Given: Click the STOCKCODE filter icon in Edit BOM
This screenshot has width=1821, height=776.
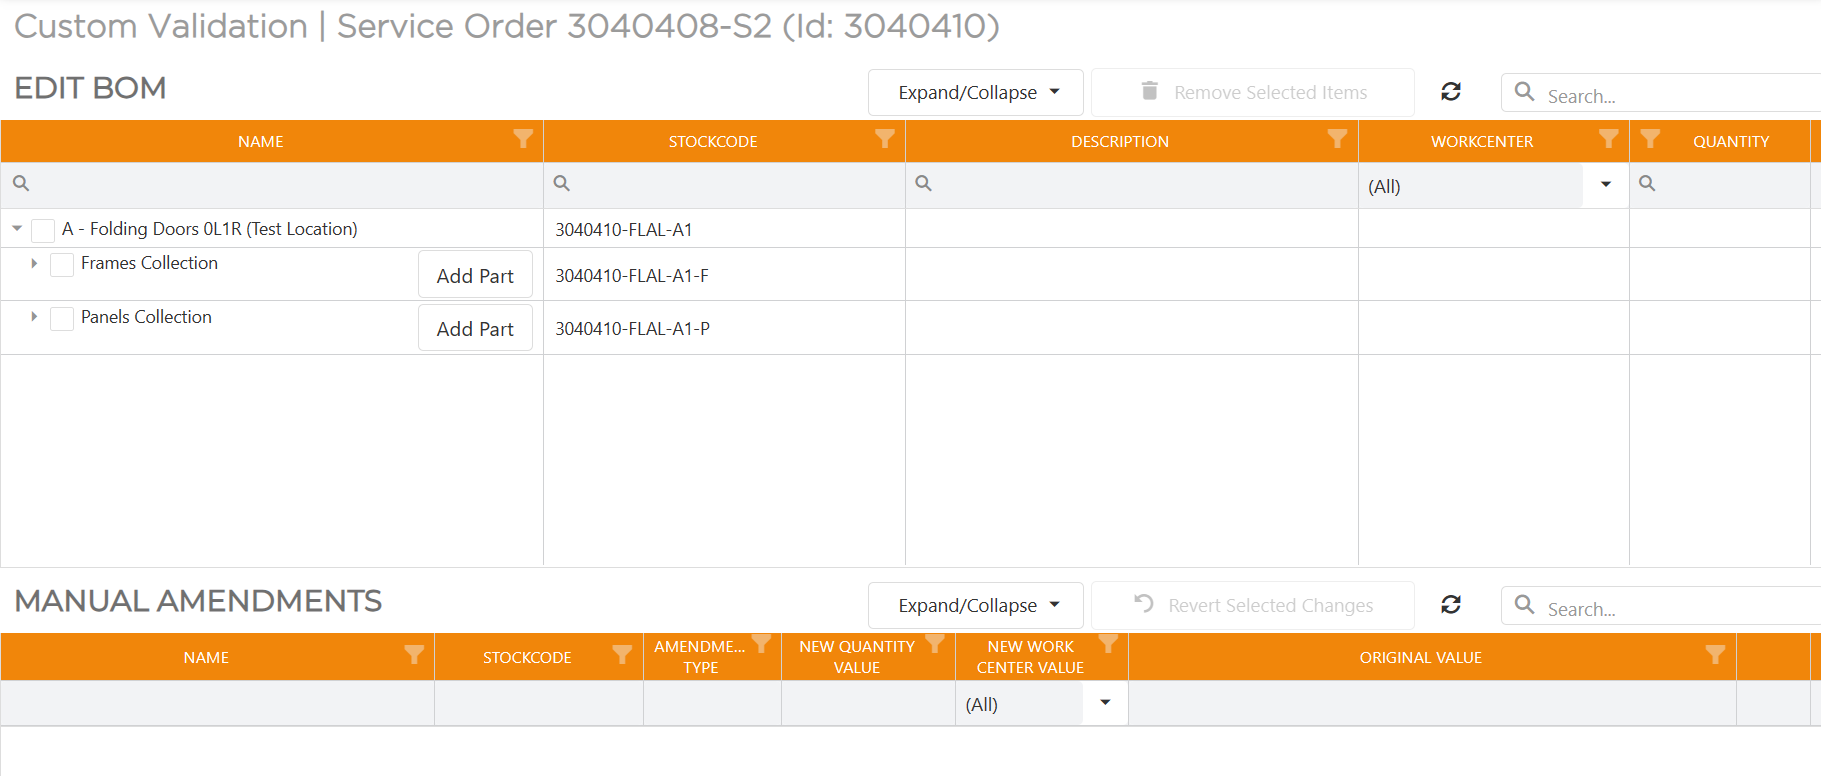Looking at the screenshot, I should click(x=885, y=139).
